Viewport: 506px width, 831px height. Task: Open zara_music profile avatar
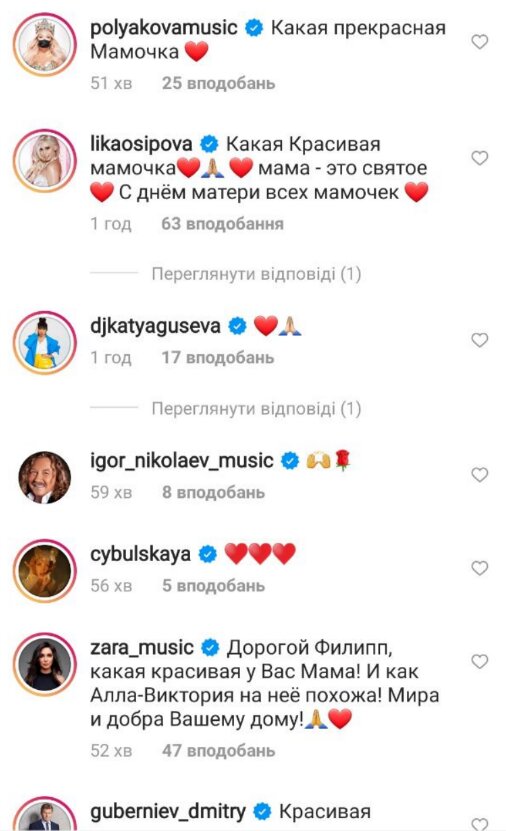coord(45,664)
